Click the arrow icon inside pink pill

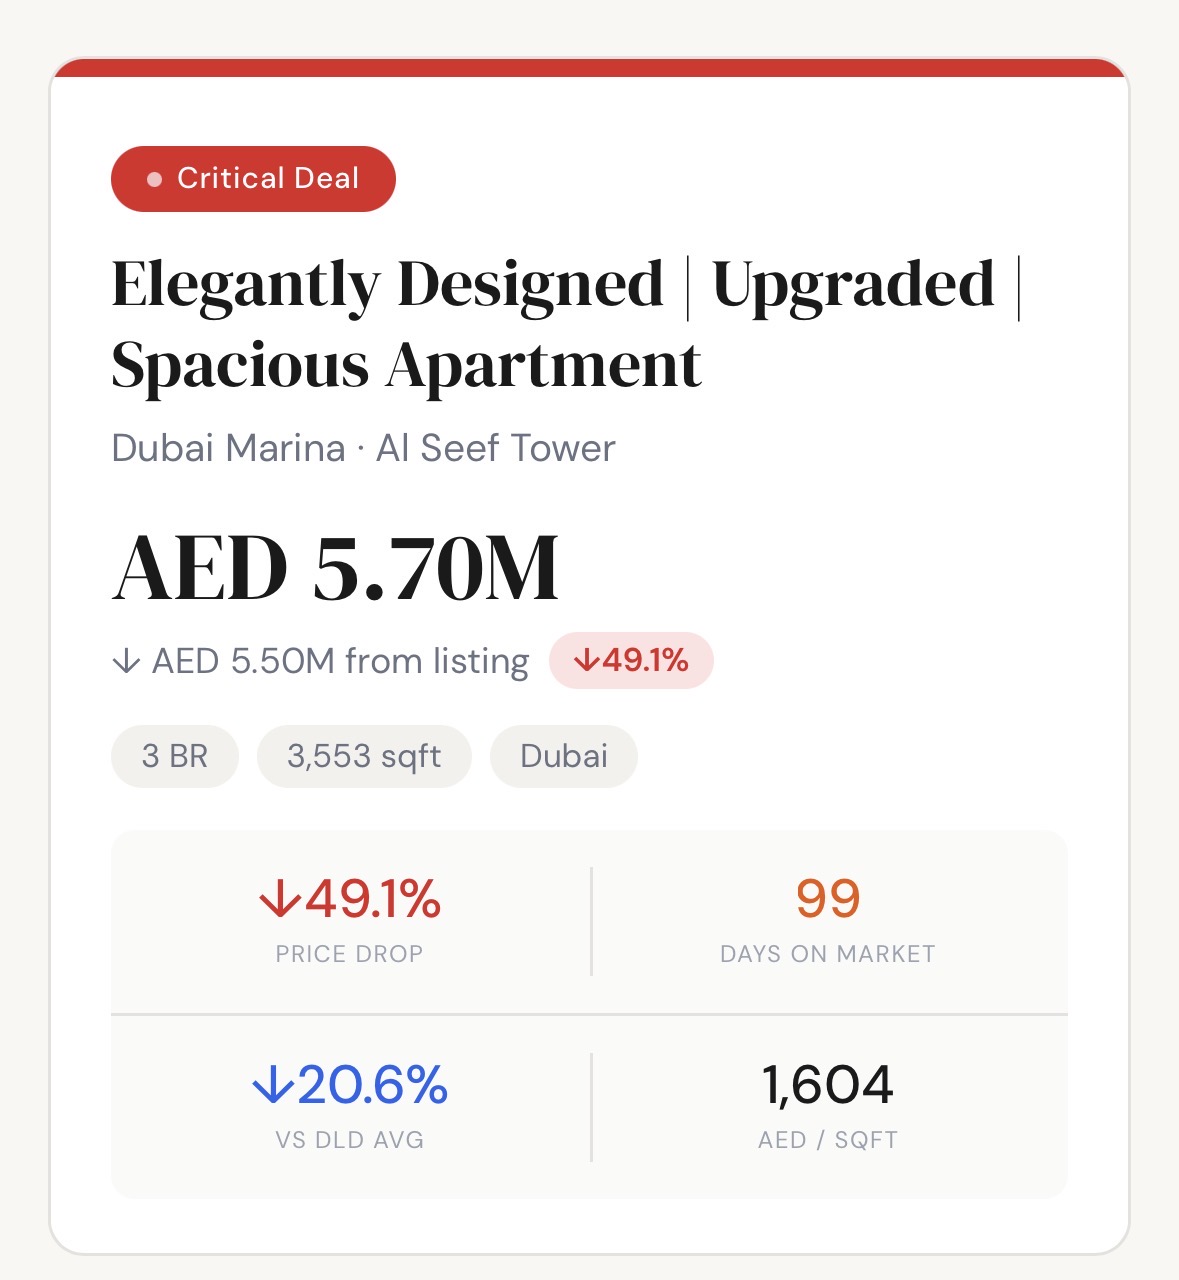[586, 660]
